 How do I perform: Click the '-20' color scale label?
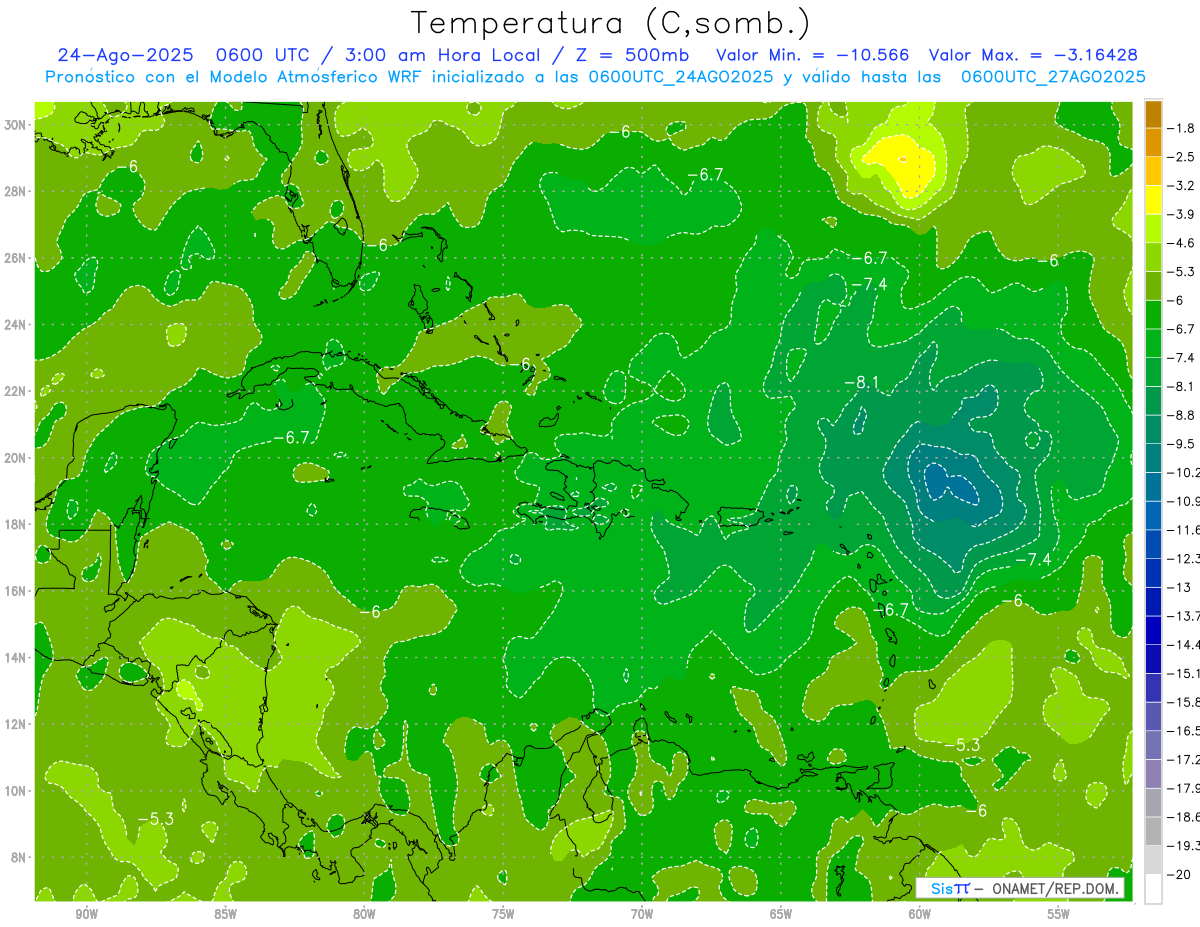[x=1178, y=875]
